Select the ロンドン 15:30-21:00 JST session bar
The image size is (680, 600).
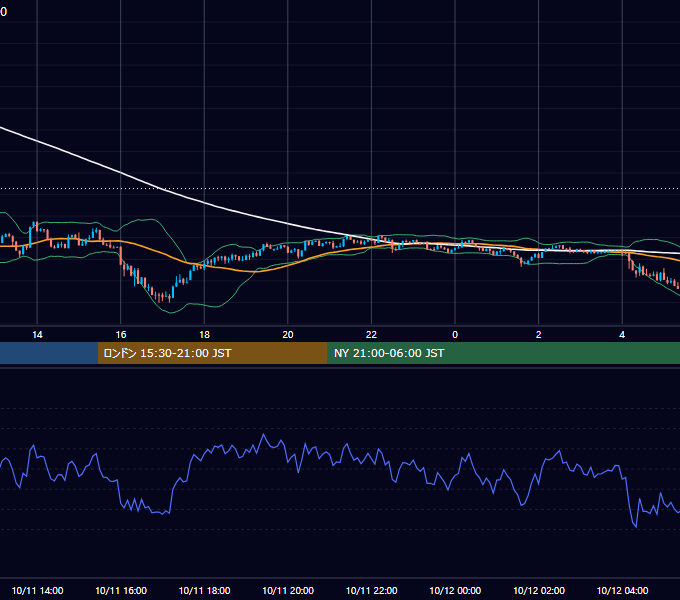pyautogui.click(x=212, y=353)
